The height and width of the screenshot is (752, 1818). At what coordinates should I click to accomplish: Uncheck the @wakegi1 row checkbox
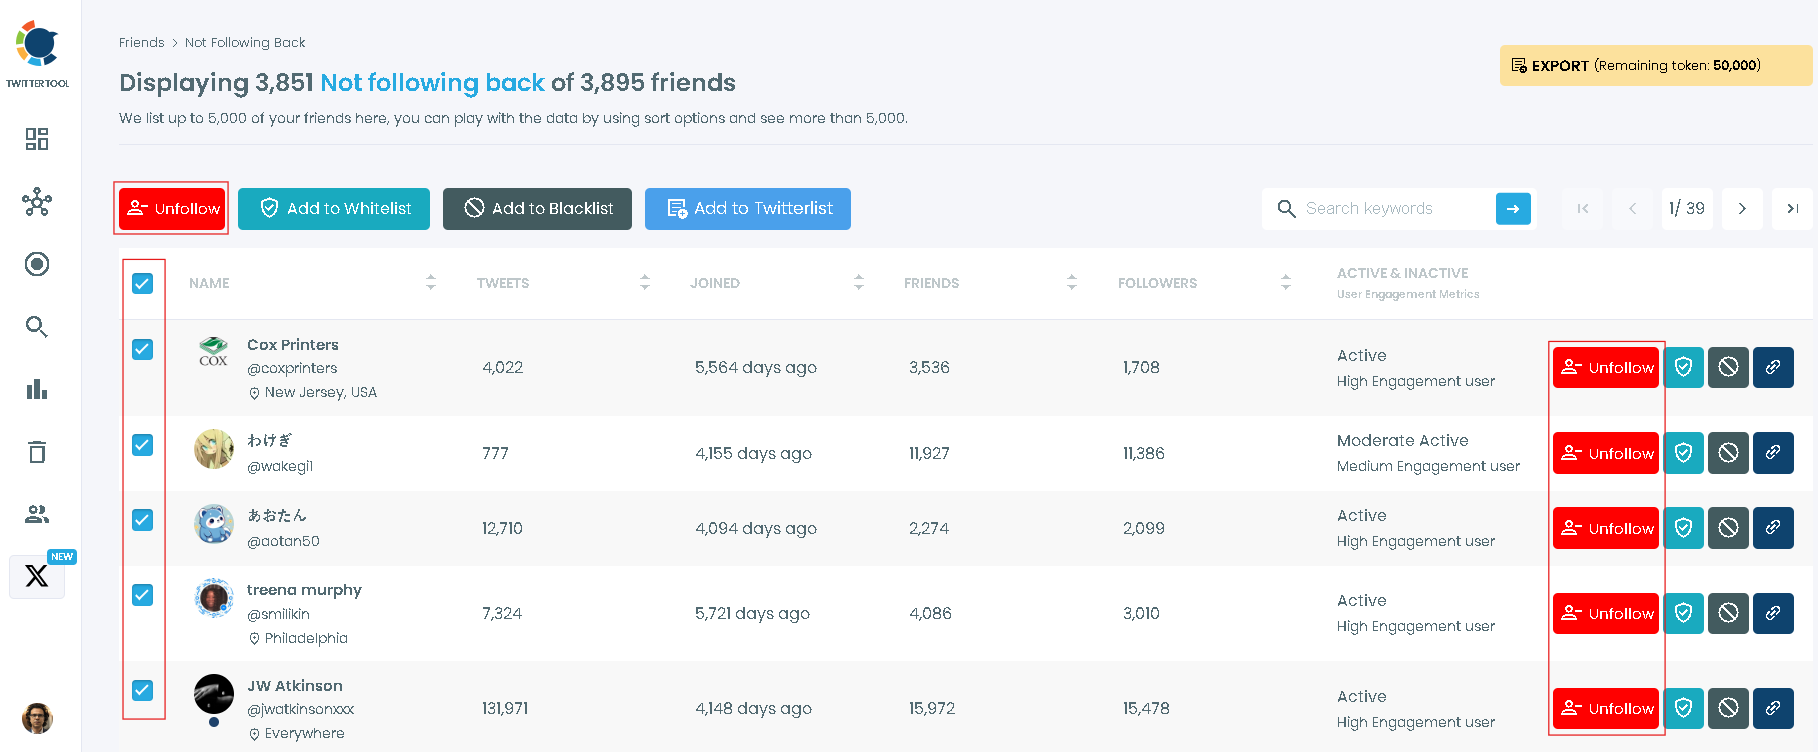(x=143, y=444)
